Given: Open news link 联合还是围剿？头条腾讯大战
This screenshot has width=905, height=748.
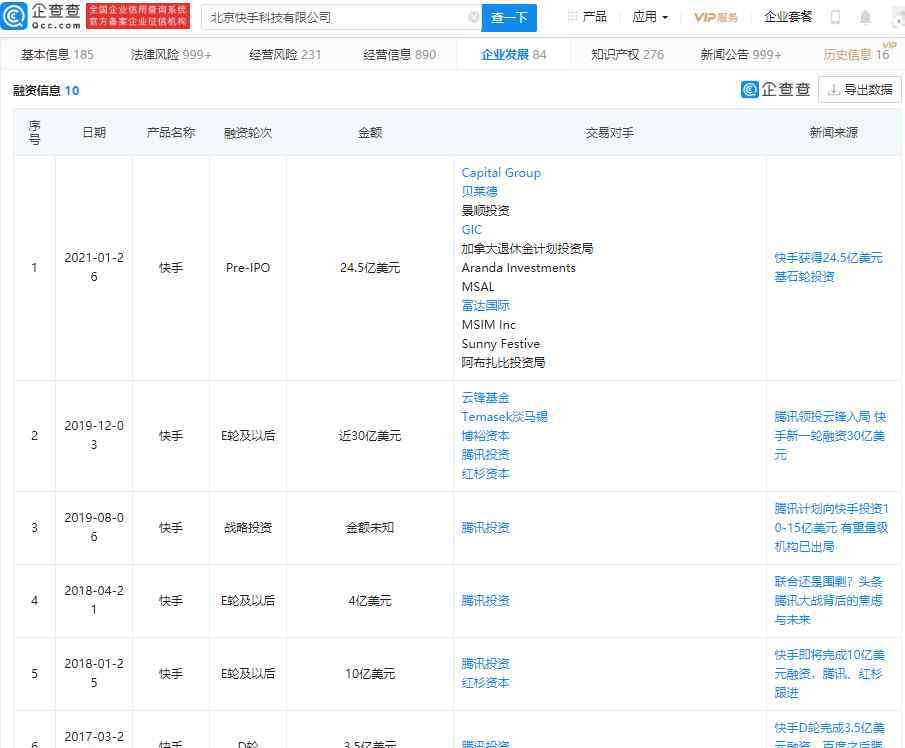Looking at the screenshot, I should point(828,601).
